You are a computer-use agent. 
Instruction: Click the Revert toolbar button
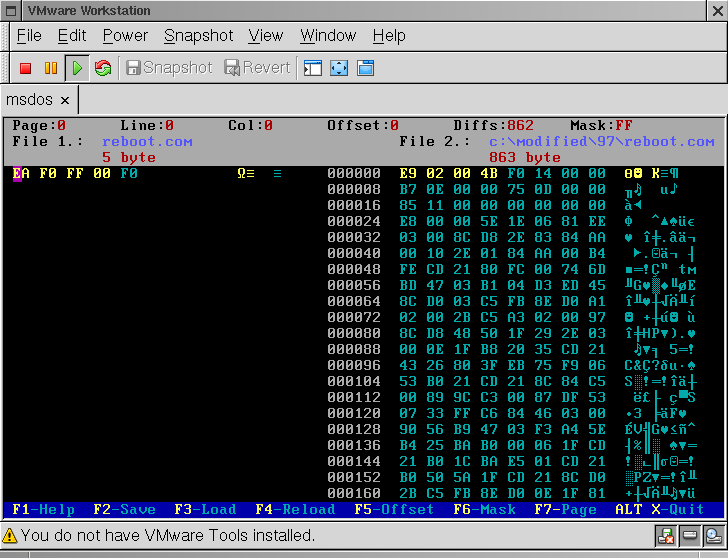pyautogui.click(x=257, y=68)
